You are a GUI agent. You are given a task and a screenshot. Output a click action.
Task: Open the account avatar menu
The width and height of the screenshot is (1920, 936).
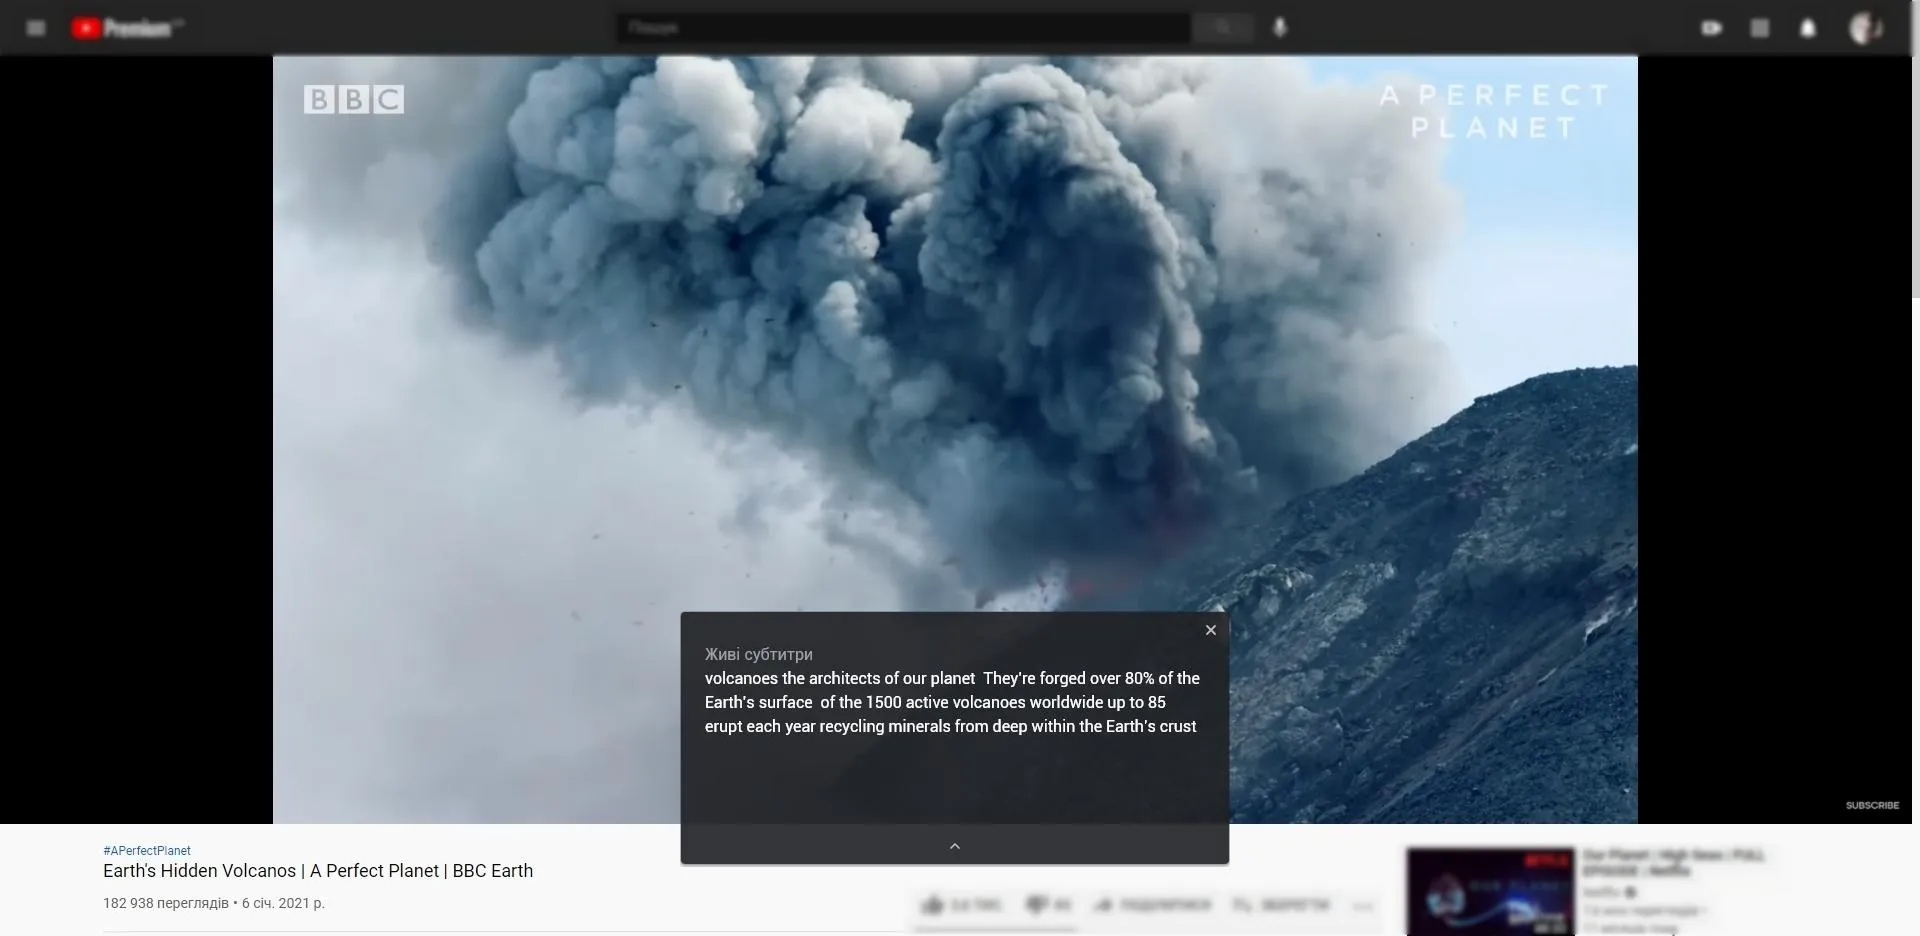tap(1865, 28)
